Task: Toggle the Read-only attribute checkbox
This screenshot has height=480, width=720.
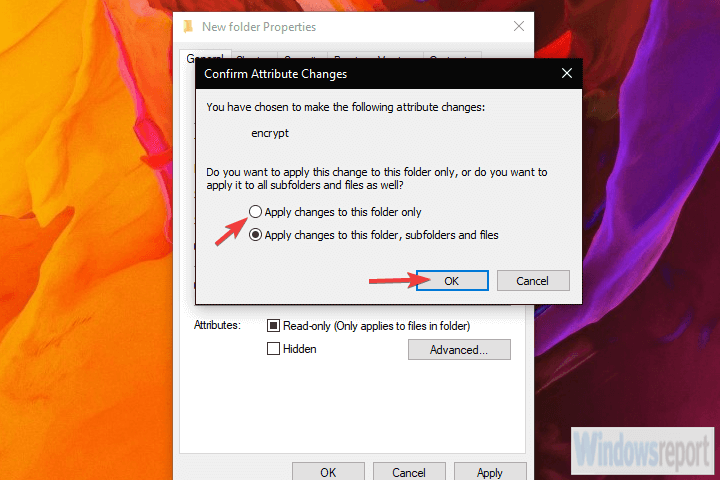Action: [273, 326]
